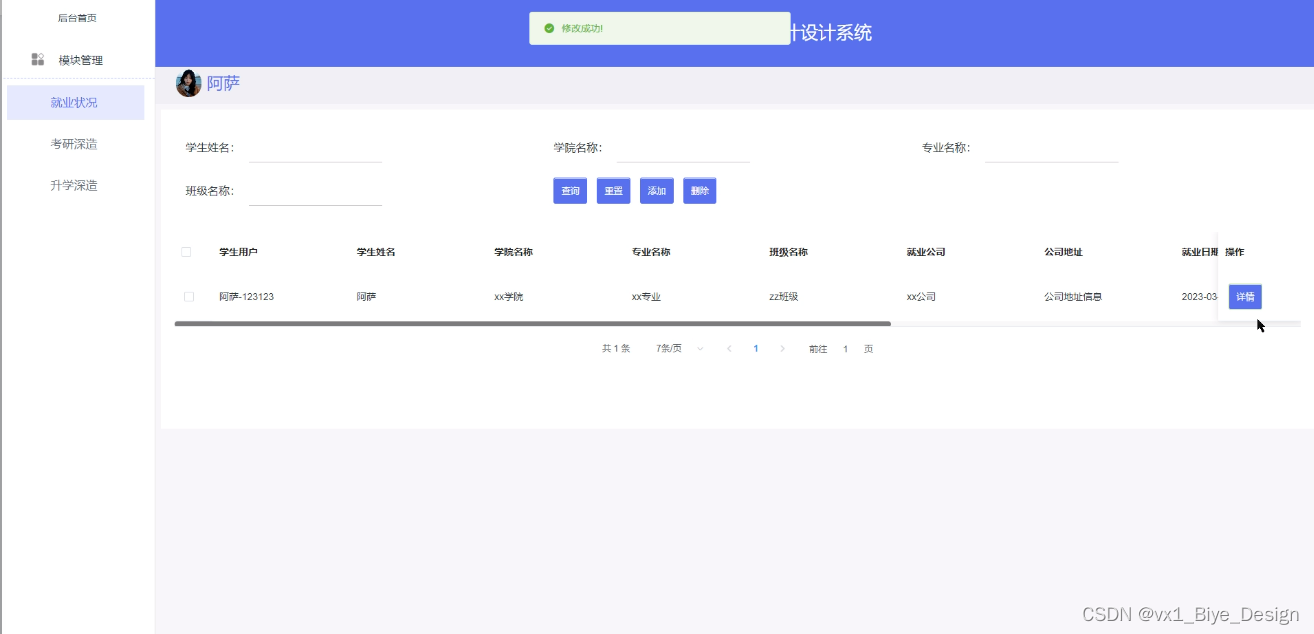
Task: Click the 学院名称 column header
Action: [513, 252]
